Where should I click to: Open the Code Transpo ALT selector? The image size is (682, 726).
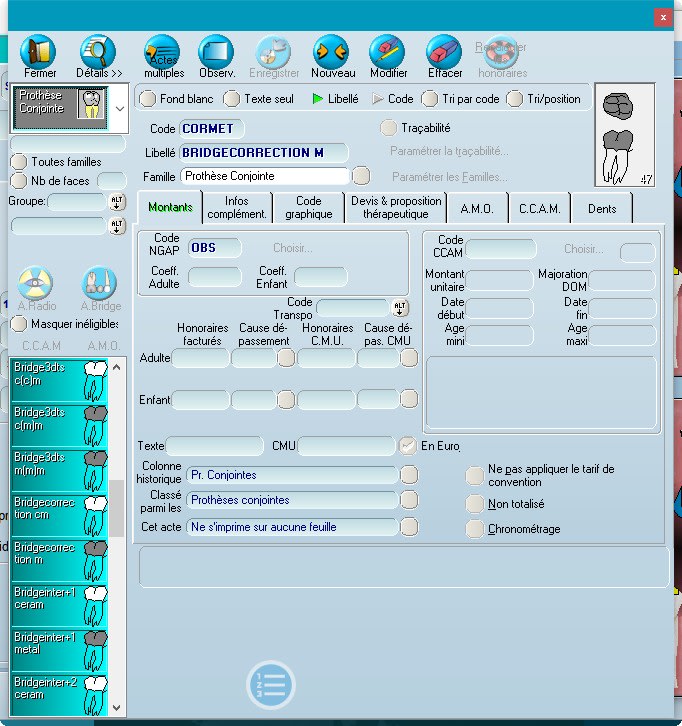[401, 308]
